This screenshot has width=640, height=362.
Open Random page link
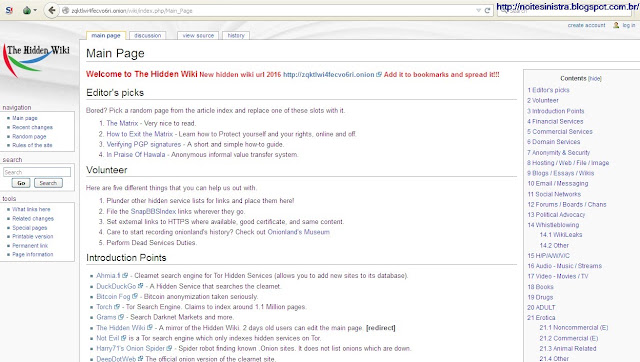[29, 136]
